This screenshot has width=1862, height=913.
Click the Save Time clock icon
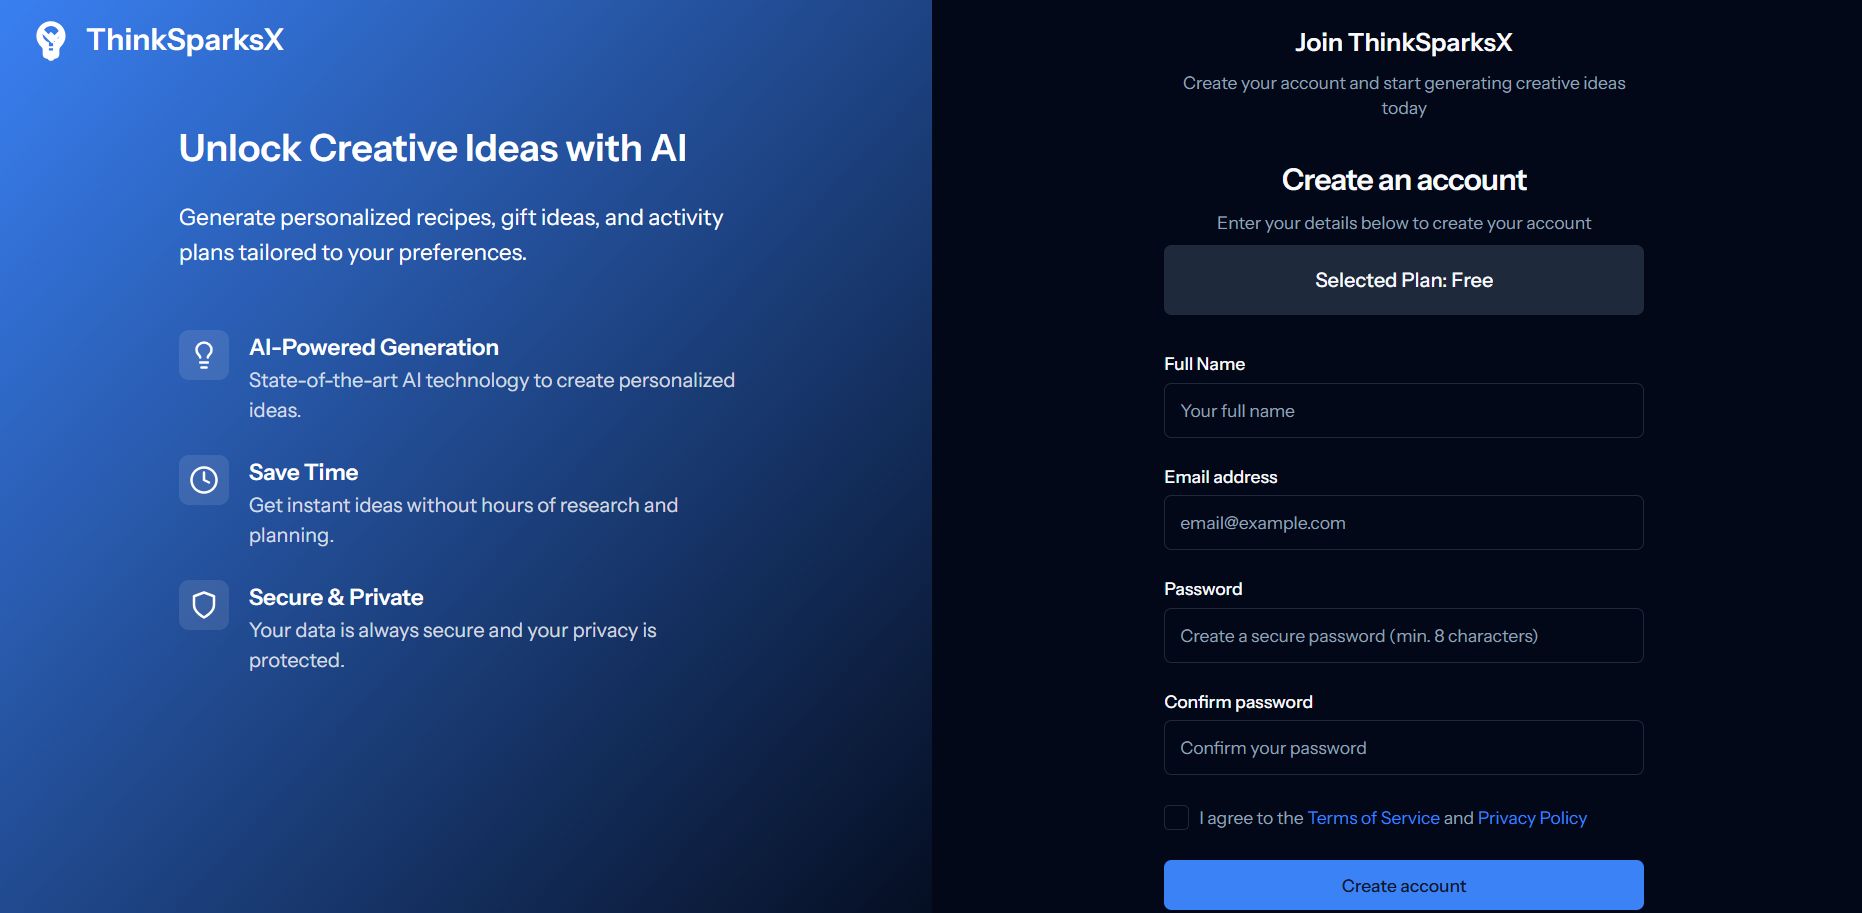(204, 480)
